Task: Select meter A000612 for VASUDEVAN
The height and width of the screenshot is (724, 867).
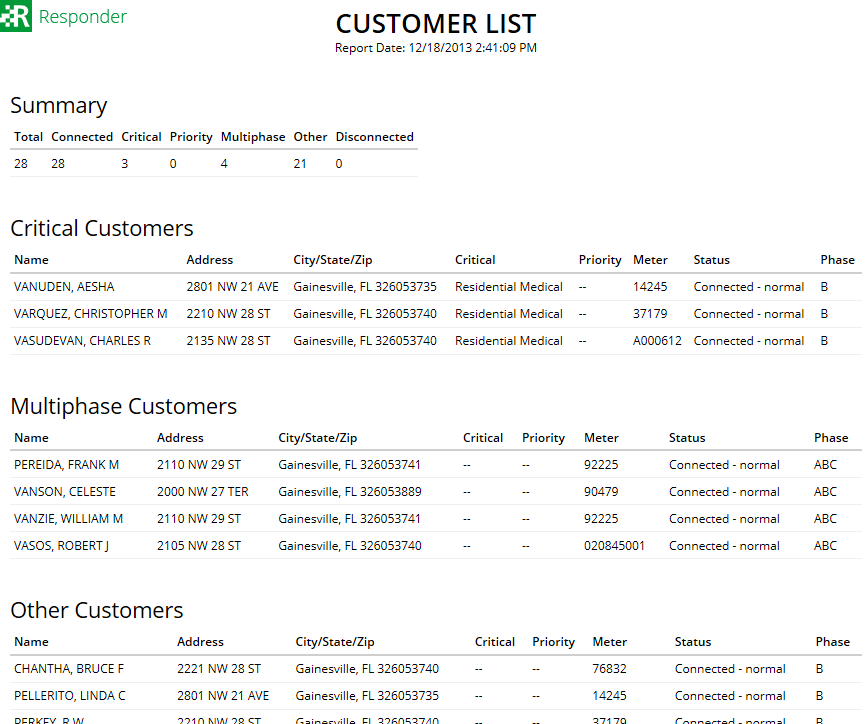Action: pyautogui.click(x=657, y=341)
